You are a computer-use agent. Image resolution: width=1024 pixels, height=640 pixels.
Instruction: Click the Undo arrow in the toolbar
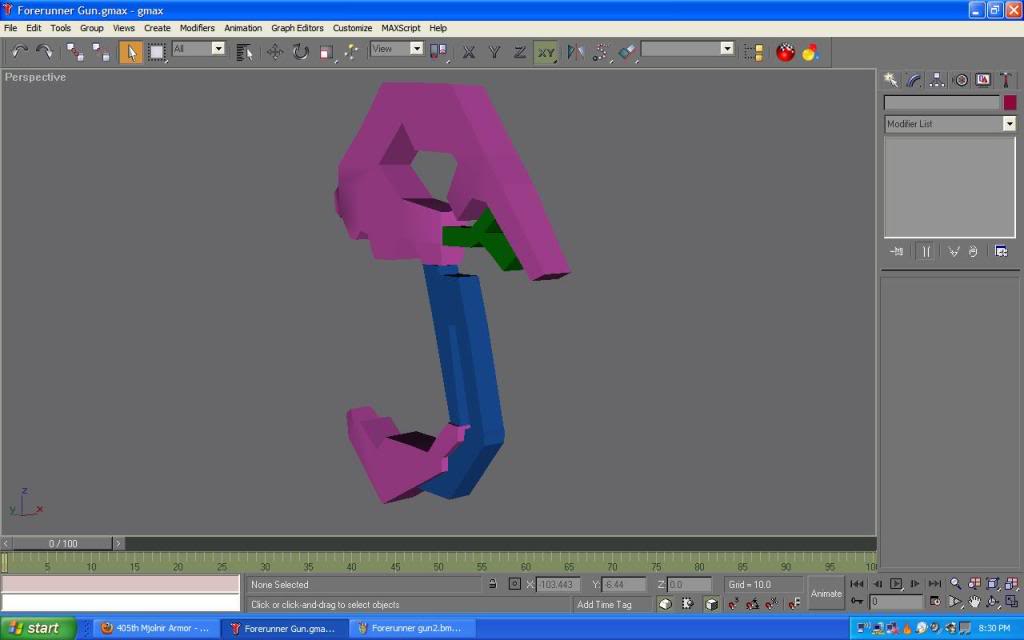(x=19, y=52)
